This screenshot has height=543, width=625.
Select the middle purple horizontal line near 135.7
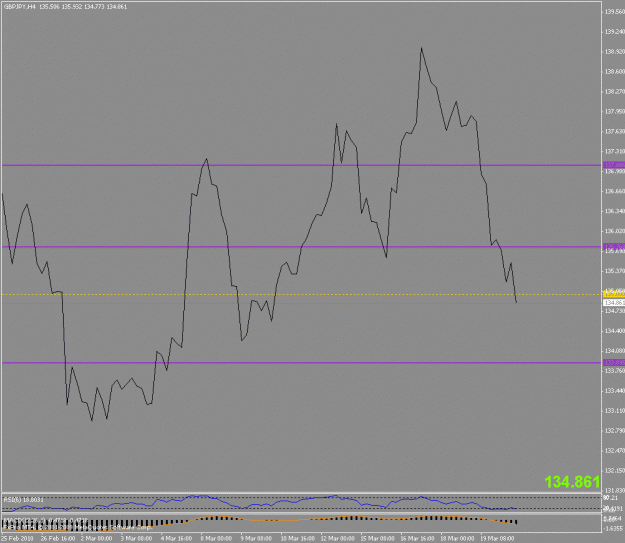(x=301, y=247)
